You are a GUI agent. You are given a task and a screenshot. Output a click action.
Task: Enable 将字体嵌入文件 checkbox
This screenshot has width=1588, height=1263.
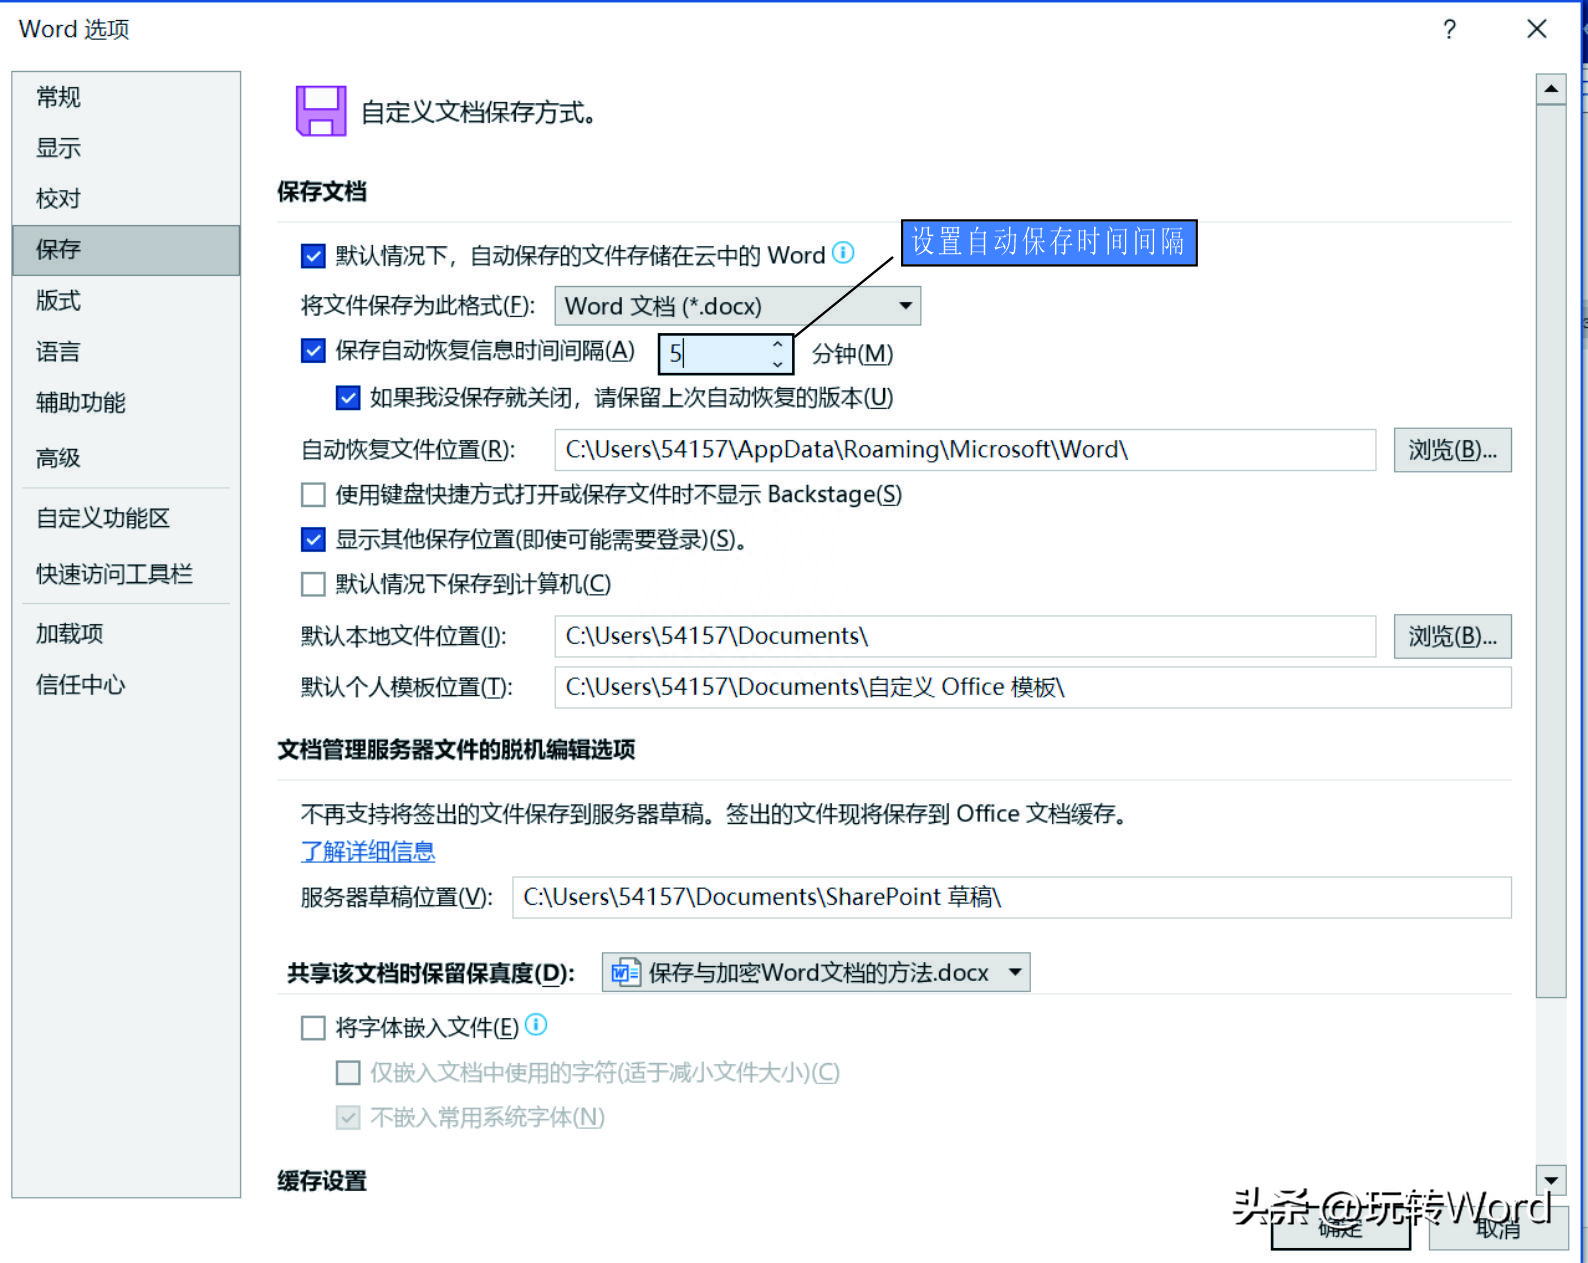pos(313,1028)
